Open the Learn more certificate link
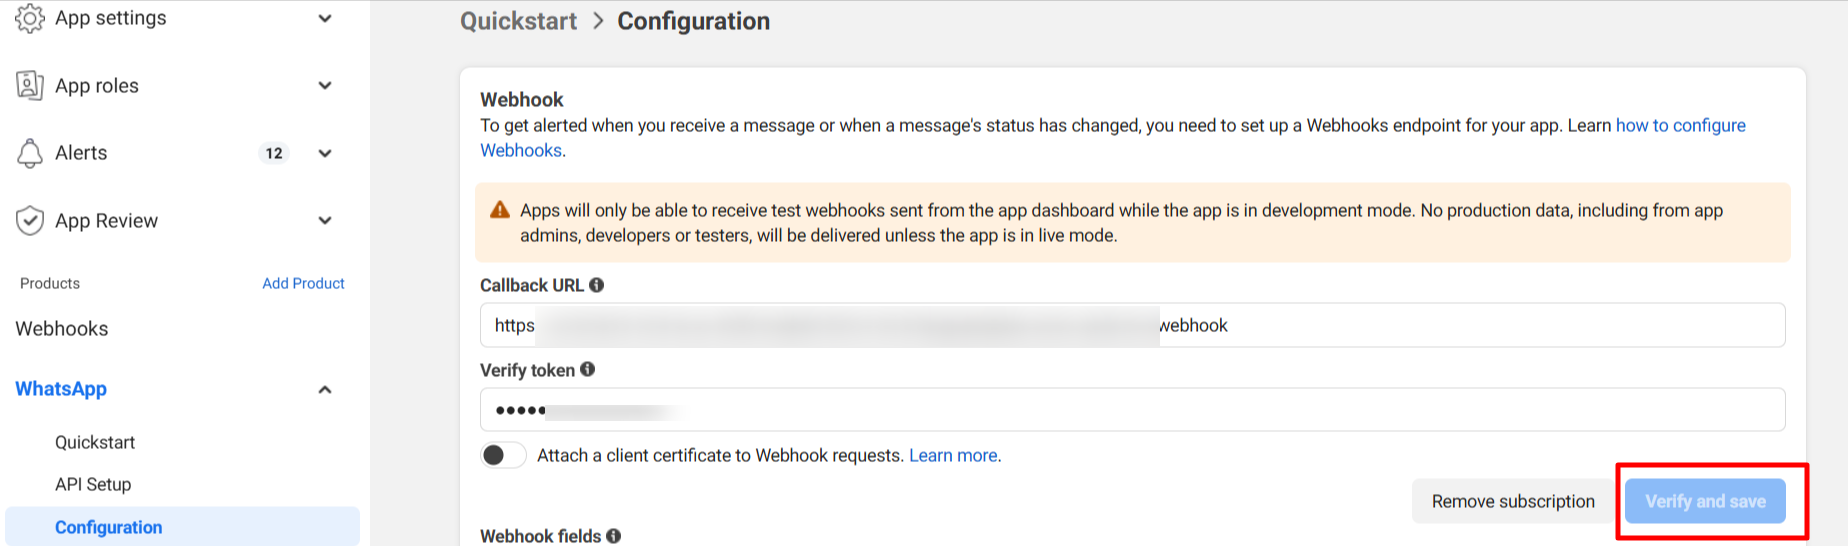 pos(955,456)
